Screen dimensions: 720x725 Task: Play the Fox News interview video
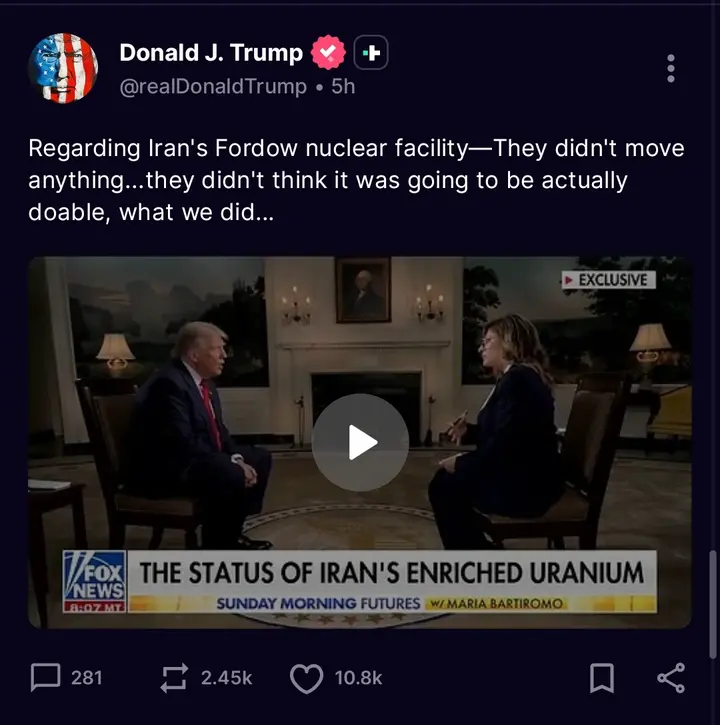click(360, 442)
